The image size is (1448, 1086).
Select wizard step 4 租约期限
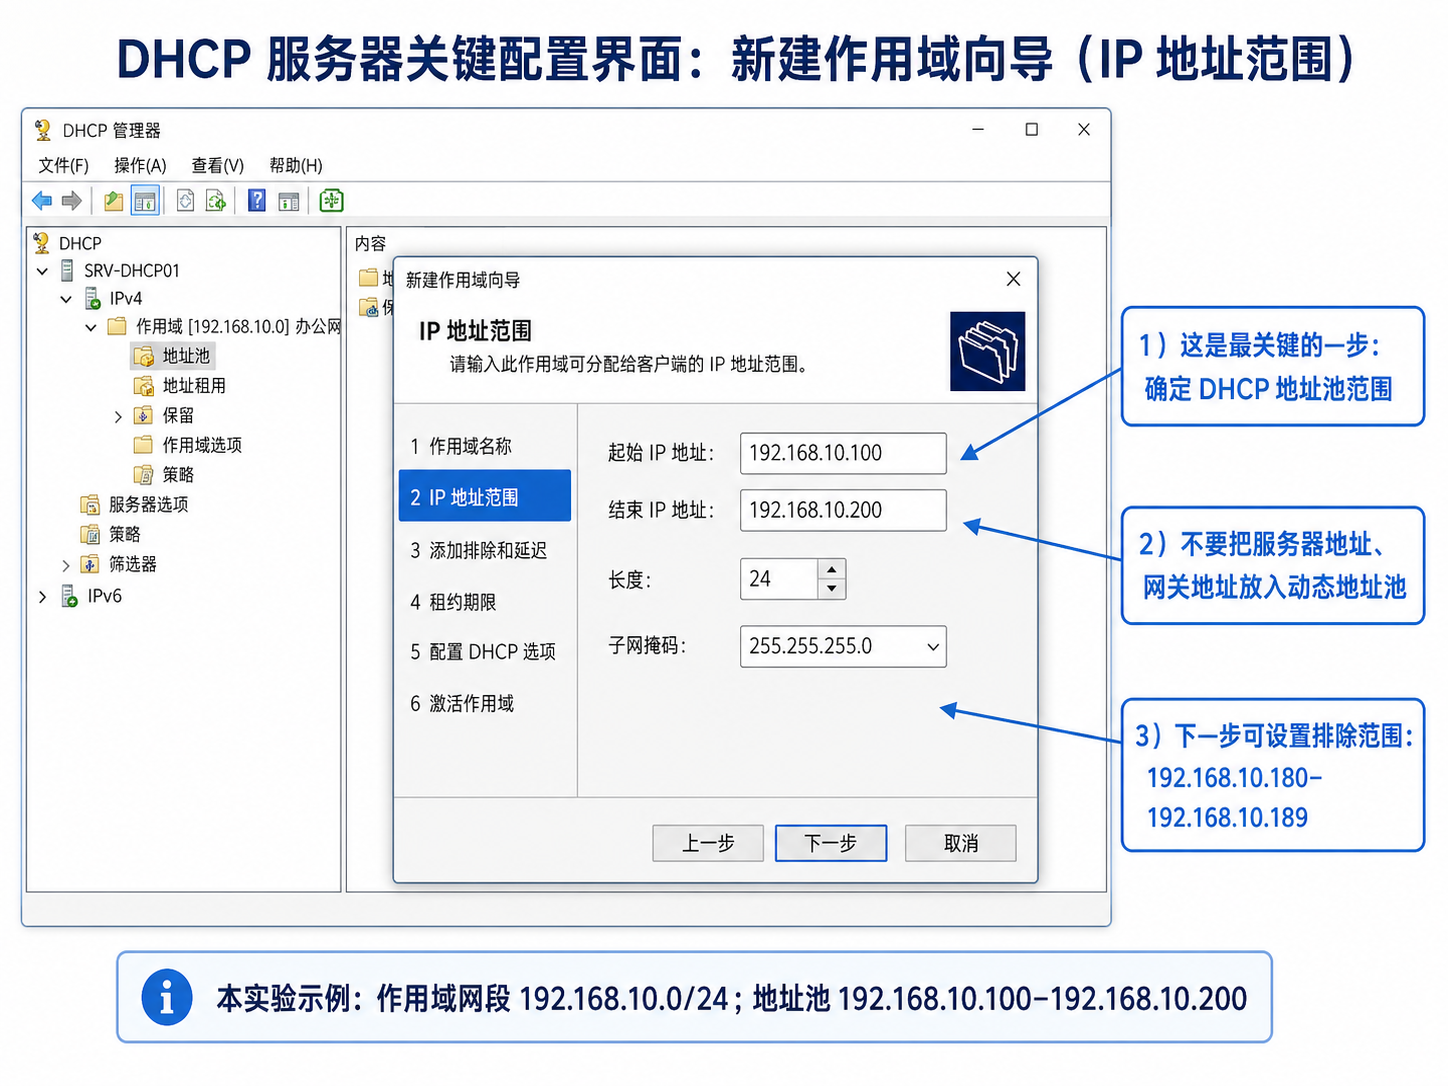coord(484,602)
